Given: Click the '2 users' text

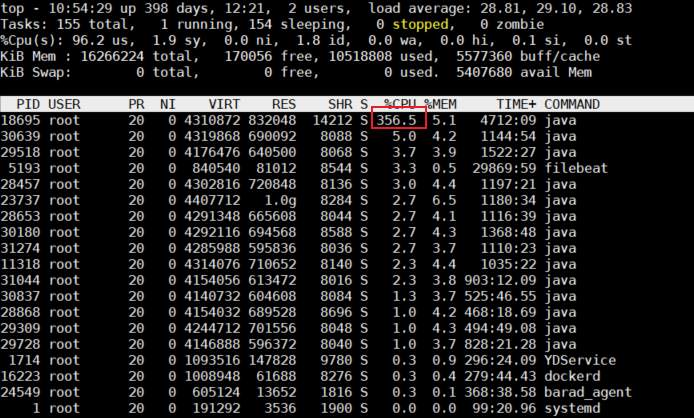Looking at the screenshot, I should pyautogui.click(x=320, y=8).
